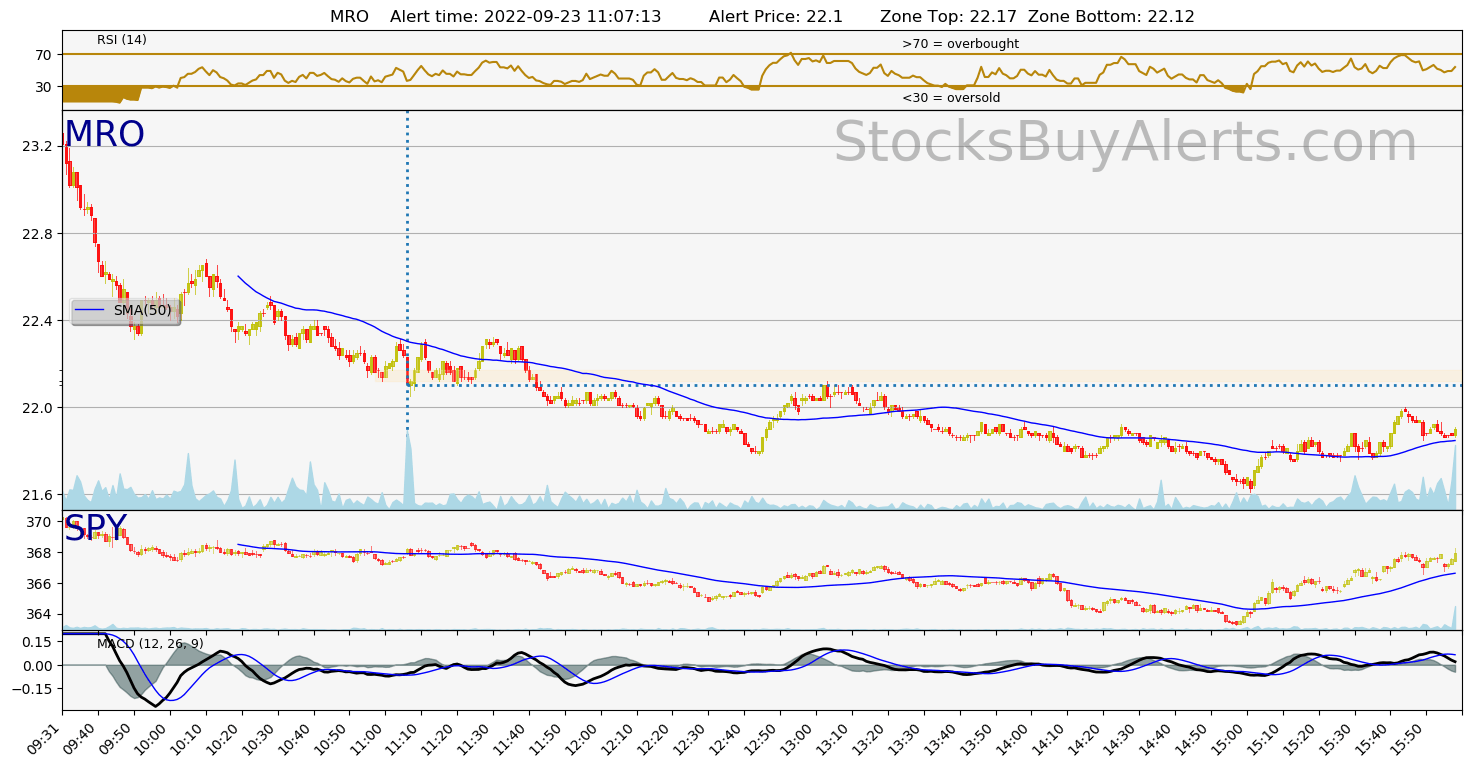Click the 23.2 price axis label
The height and width of the screenshot is (768, 1477).
39,147
